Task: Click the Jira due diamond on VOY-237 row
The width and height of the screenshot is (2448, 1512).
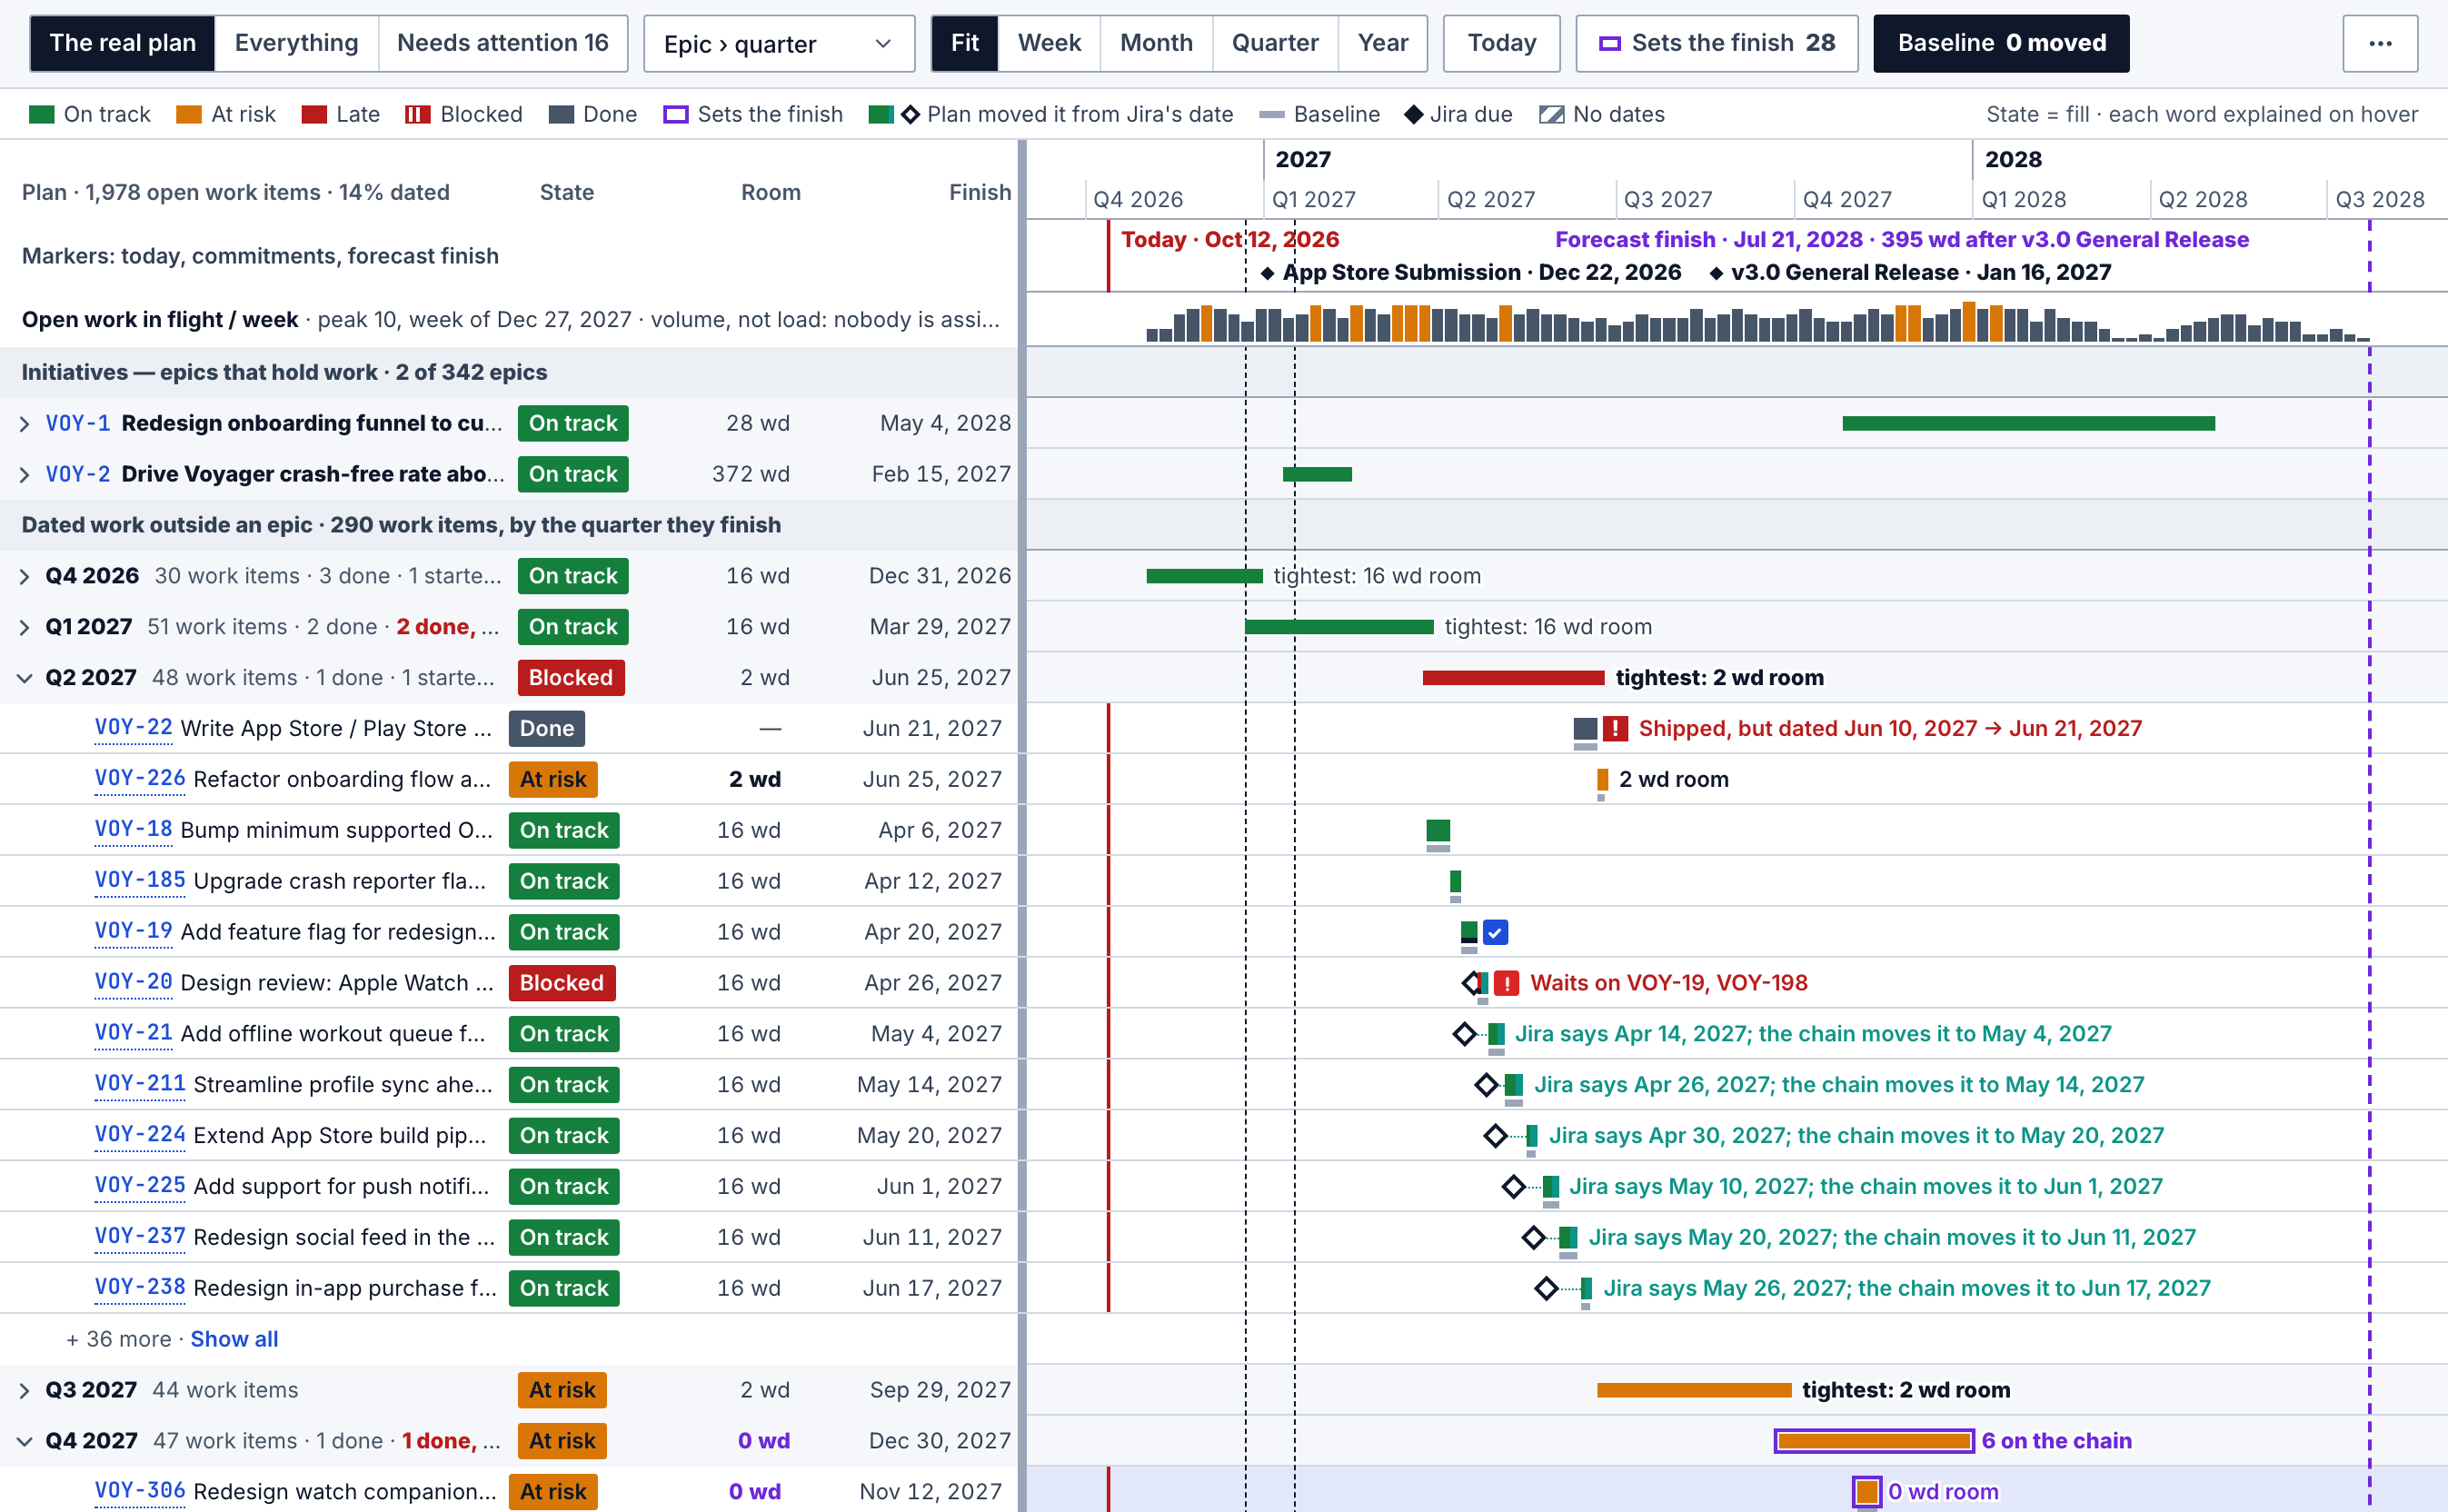Action: 1533,1238
